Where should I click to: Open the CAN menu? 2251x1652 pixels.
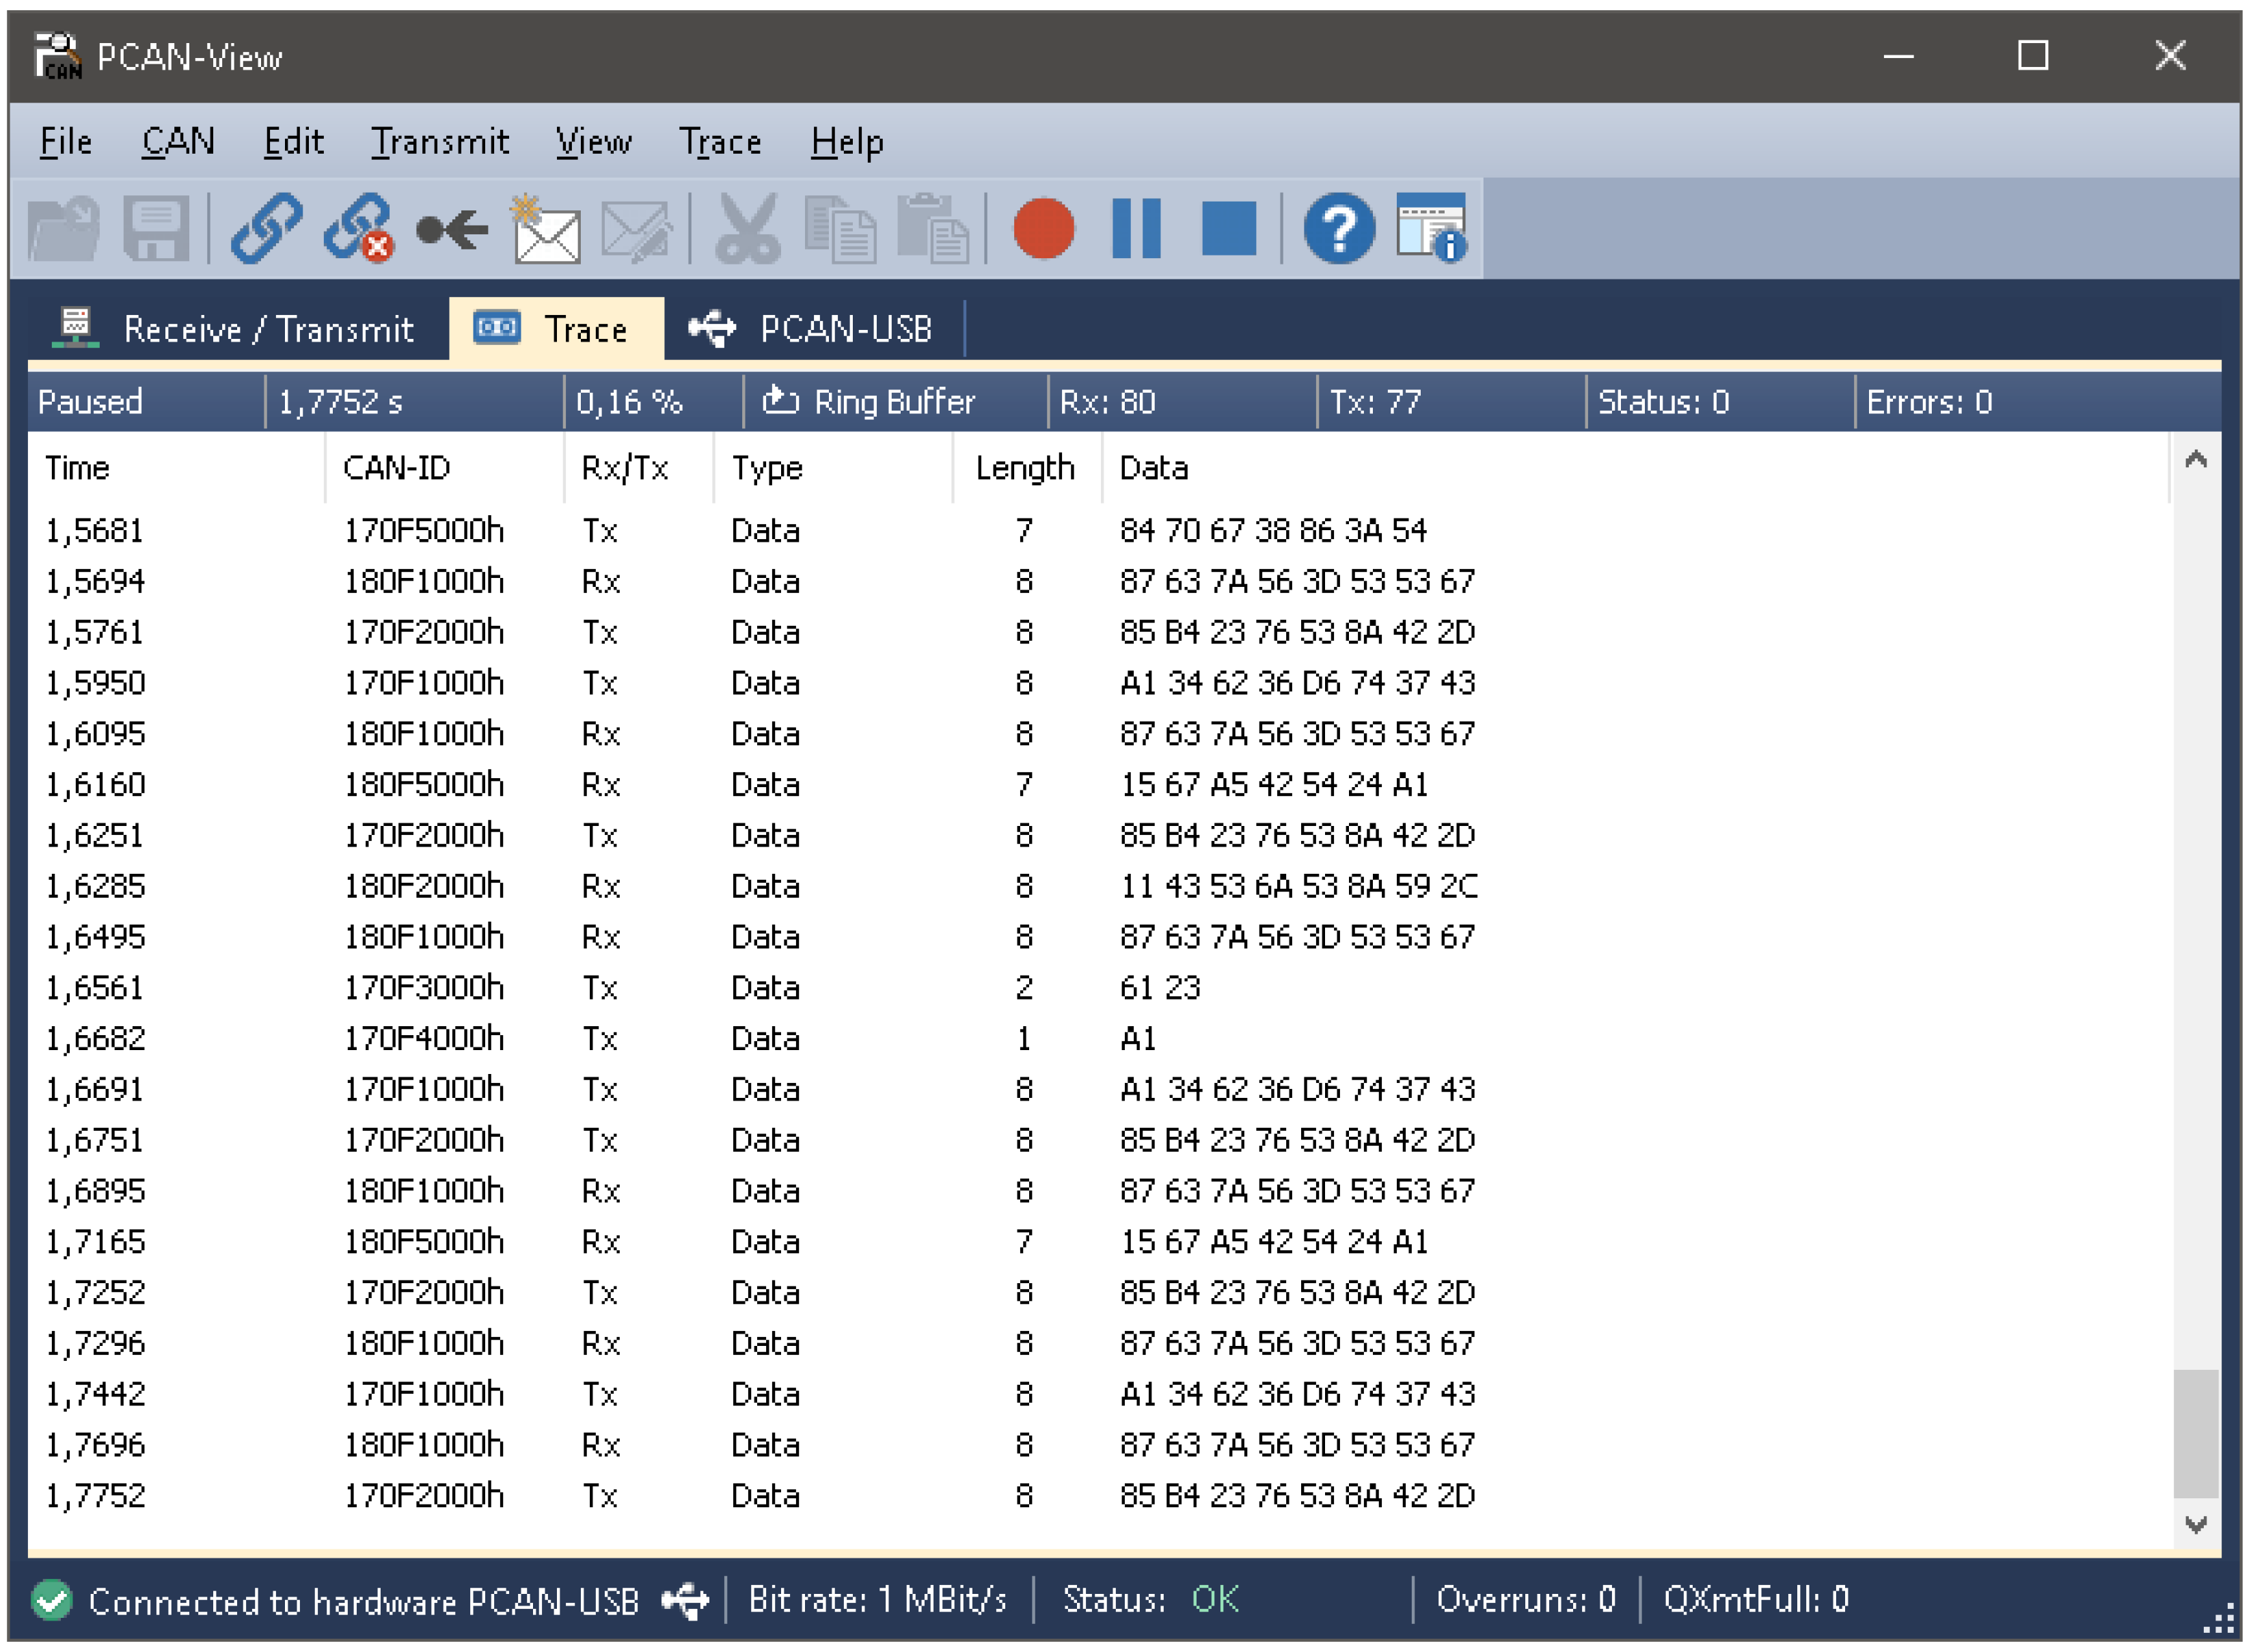178,142
